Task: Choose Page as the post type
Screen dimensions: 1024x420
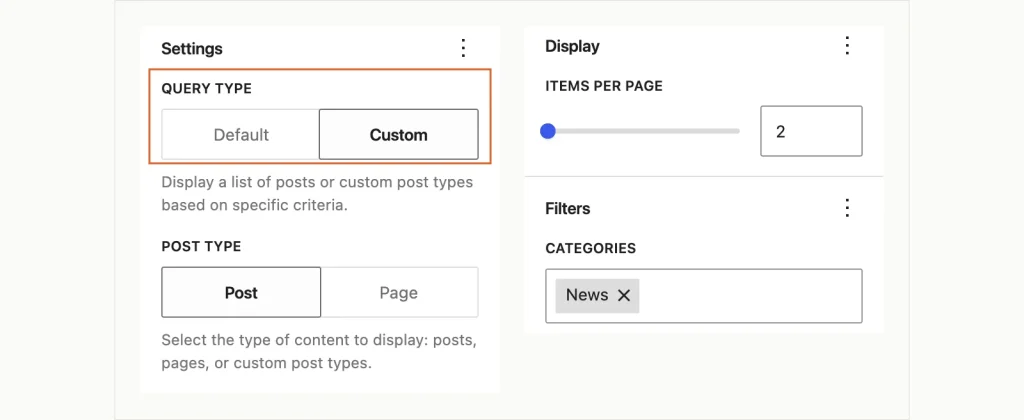Action: pyautogui.click(x=399, y=292)
